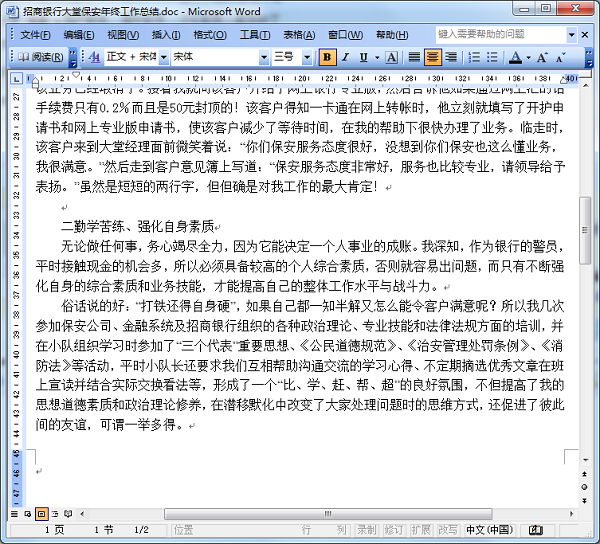Expand formatting toolbar options at right end
The width and height of the screenshot is (600, 544).
tap(589, 57)
